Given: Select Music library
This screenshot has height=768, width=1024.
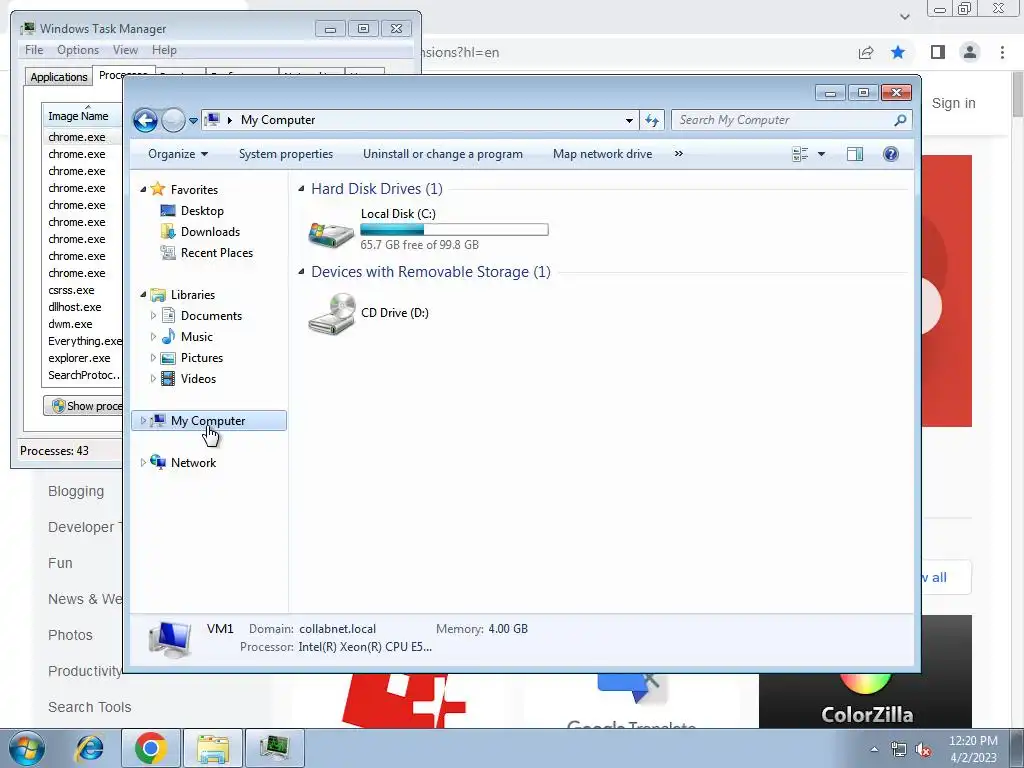Looking at the screenshot, I should [x=197, y=337].
